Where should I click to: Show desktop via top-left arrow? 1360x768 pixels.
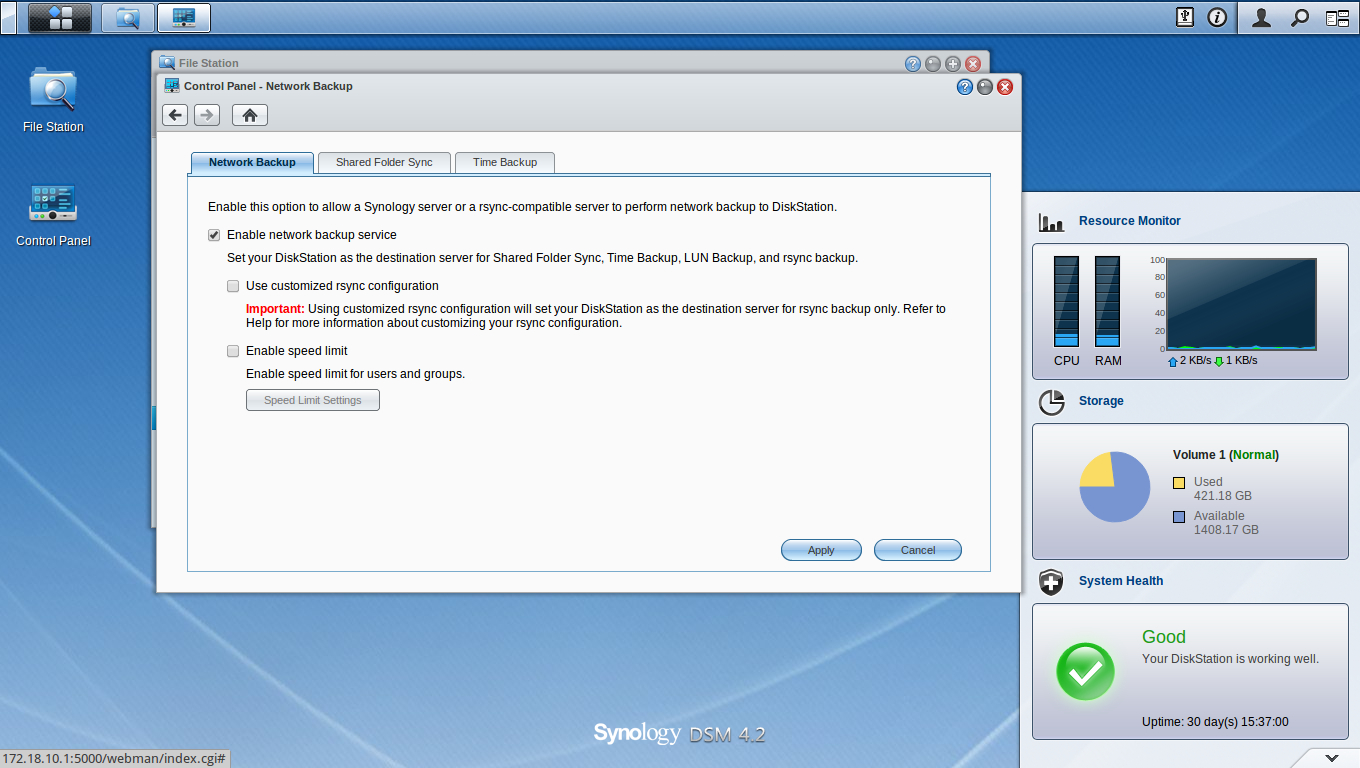tap(9, 17)
